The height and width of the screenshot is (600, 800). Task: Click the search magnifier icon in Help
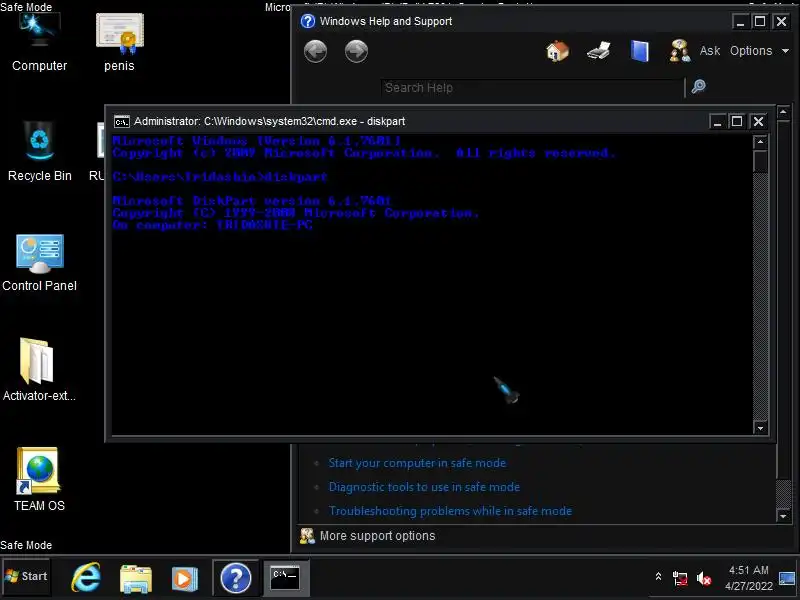pyautogui.click(x=698, y=86)
